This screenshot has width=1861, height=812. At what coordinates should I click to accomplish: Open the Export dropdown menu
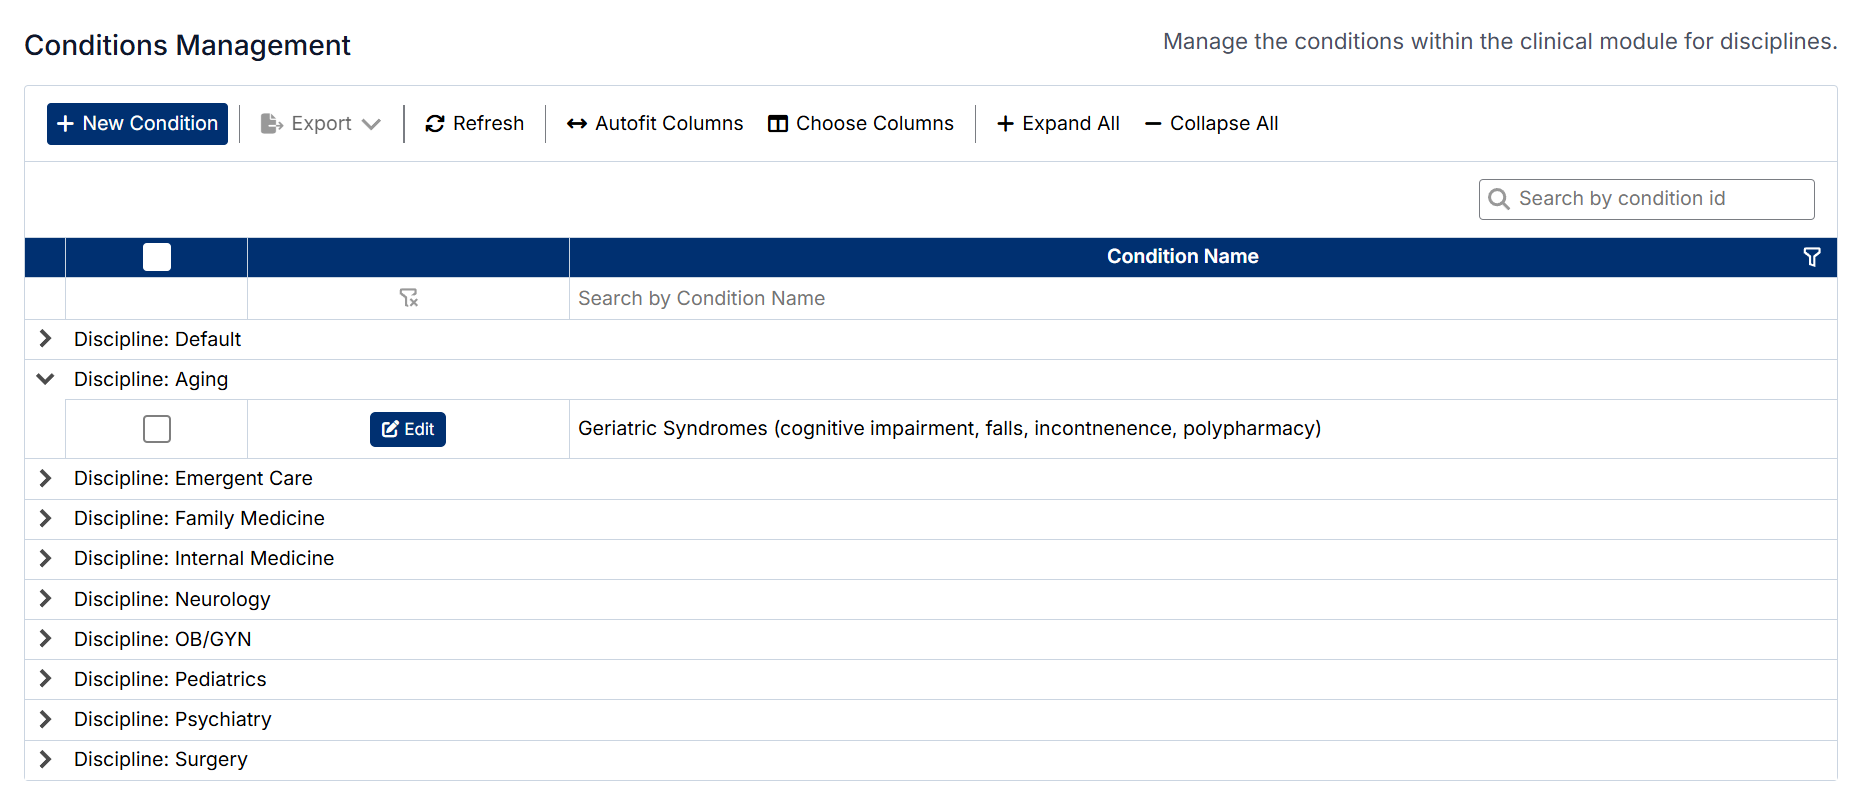click(320, 124)
